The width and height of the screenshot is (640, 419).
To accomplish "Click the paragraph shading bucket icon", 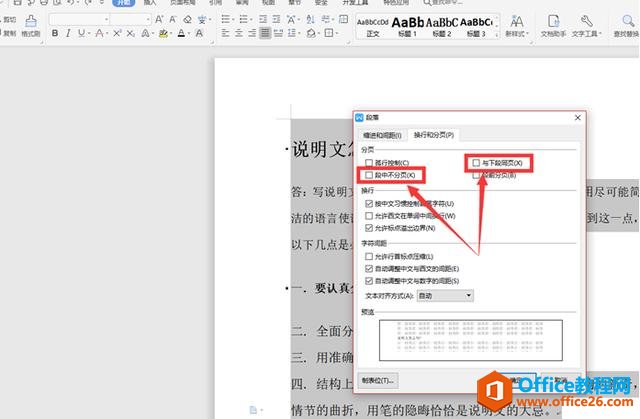I will click(x=311, y=33).
